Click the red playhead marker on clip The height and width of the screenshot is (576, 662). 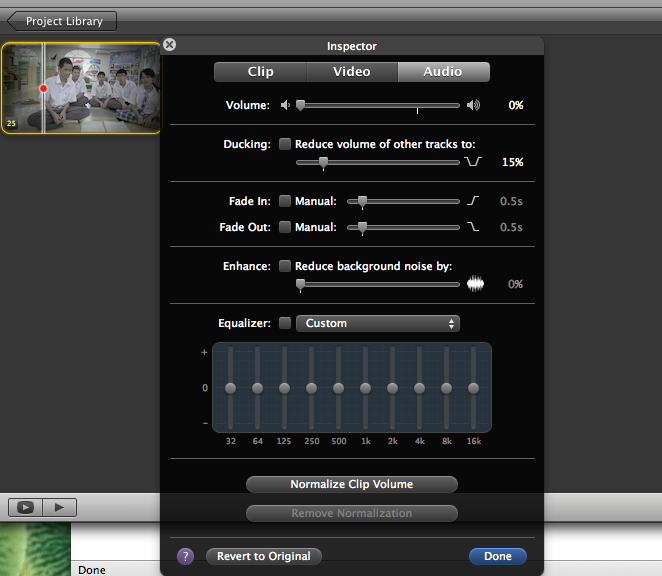(43, 89)
